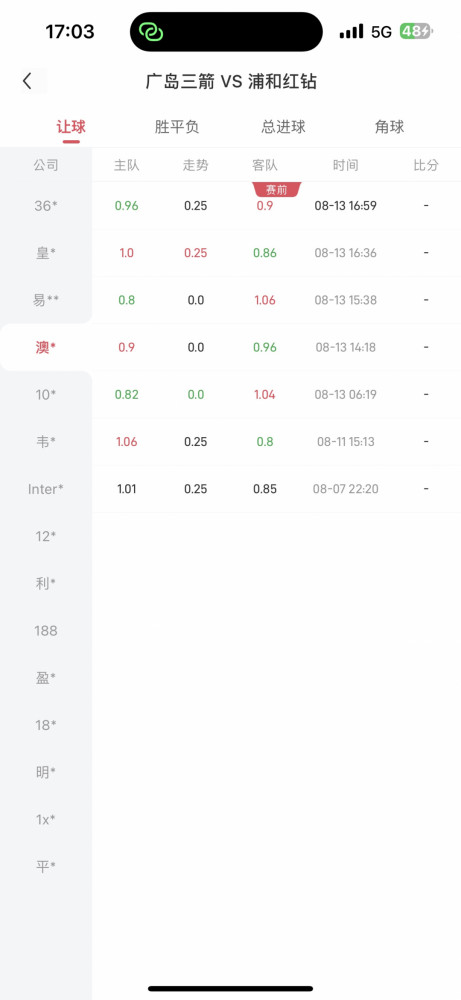Pick 1x* from the company list

(x=46, y=820)
